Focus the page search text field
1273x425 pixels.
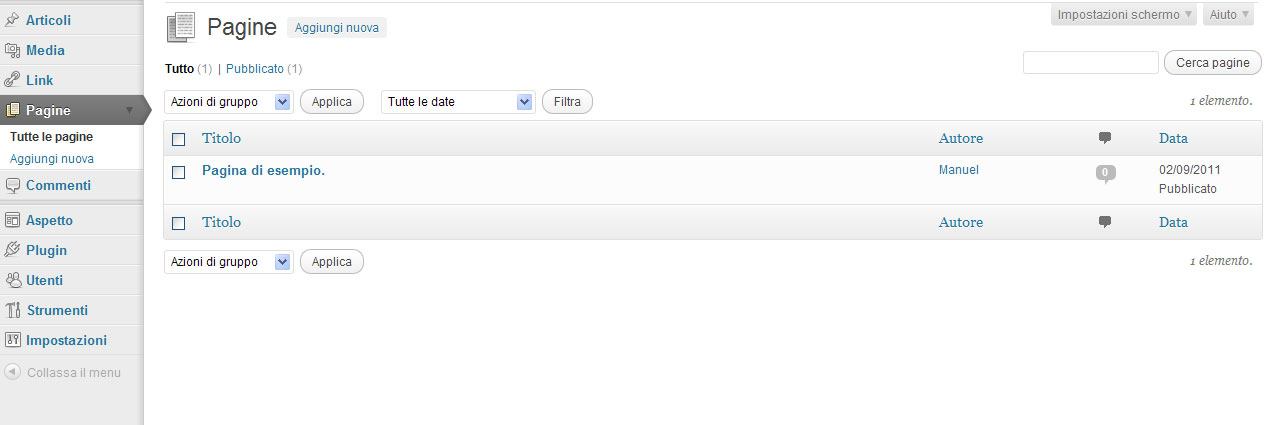pos(1090,63)
